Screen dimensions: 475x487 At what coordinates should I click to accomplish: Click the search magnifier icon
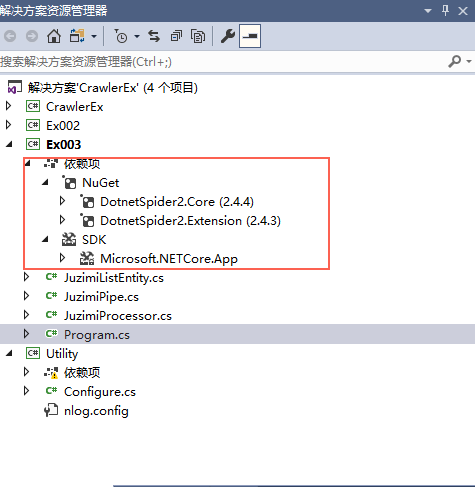click(x=454, y=61)
